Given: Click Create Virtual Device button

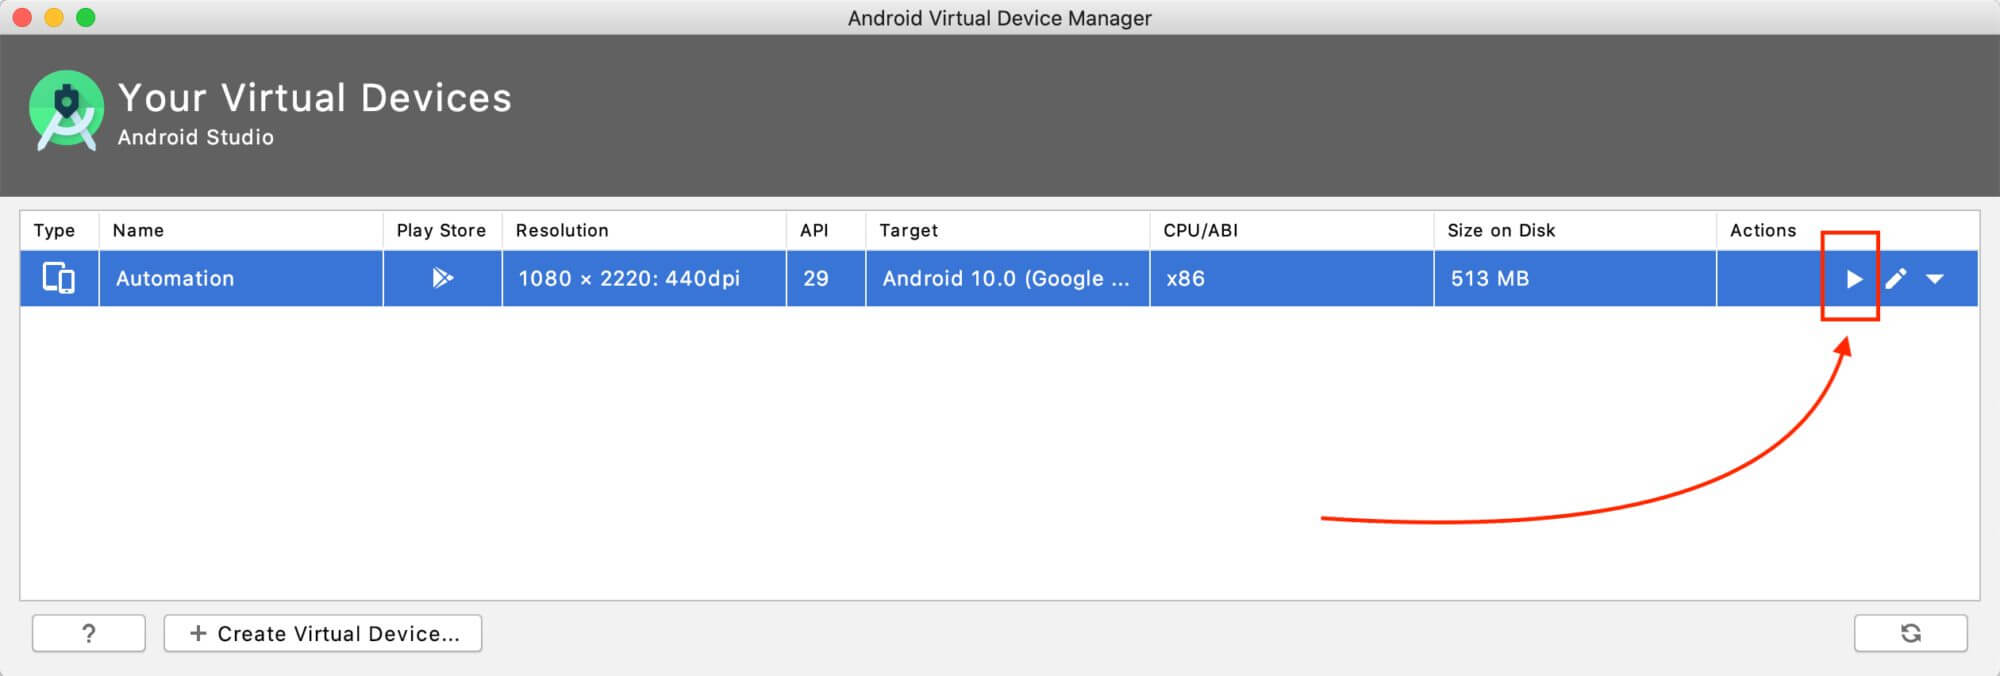Looking at the screenshot, I should pos(323,633).
